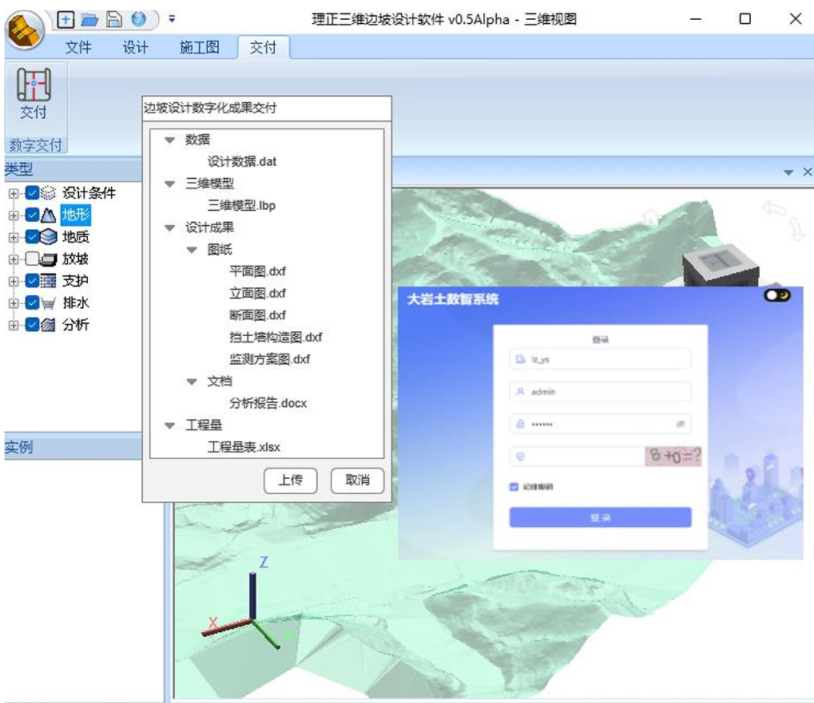Toggle the dark mode switch on login panel

click(776, 297)
